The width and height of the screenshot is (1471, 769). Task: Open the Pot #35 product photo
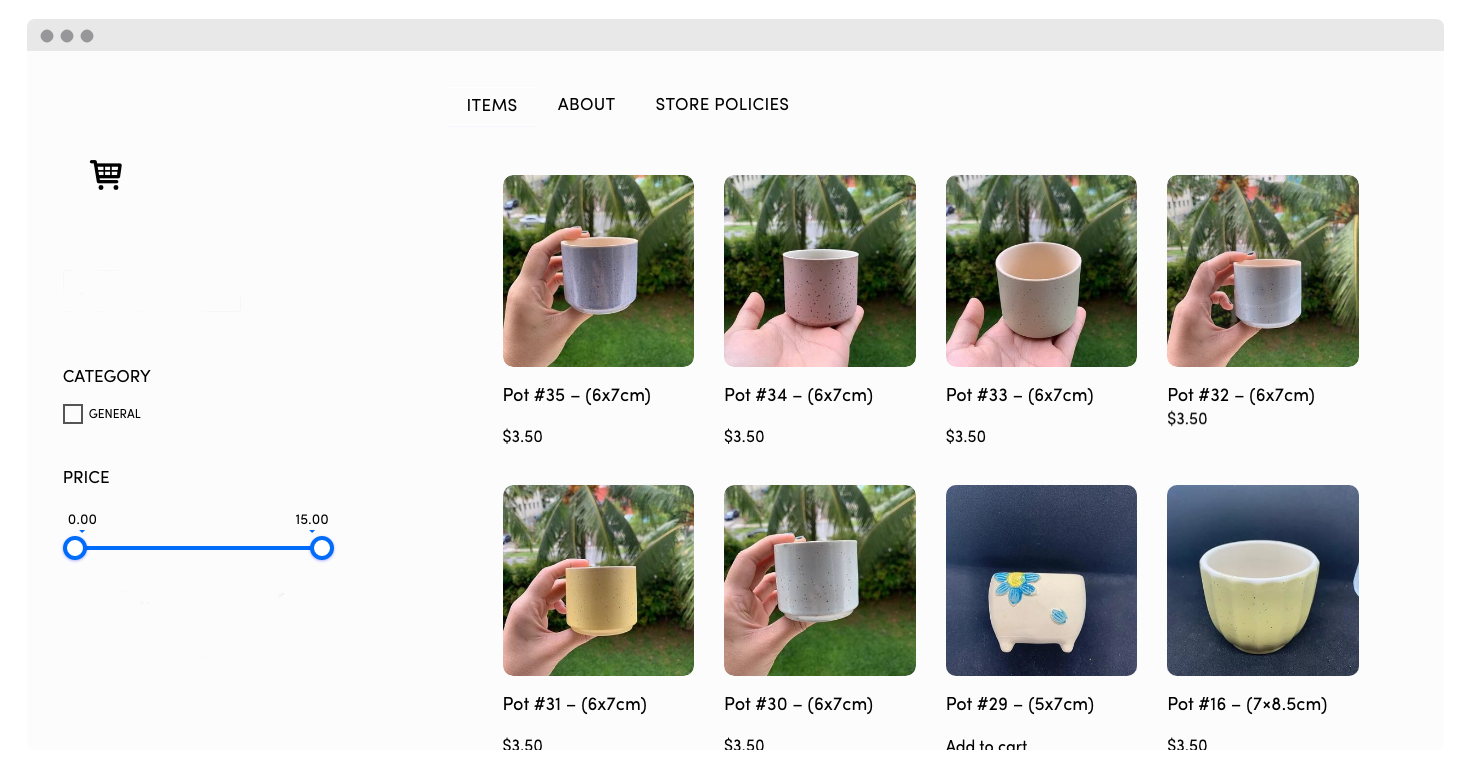point(598,271)
